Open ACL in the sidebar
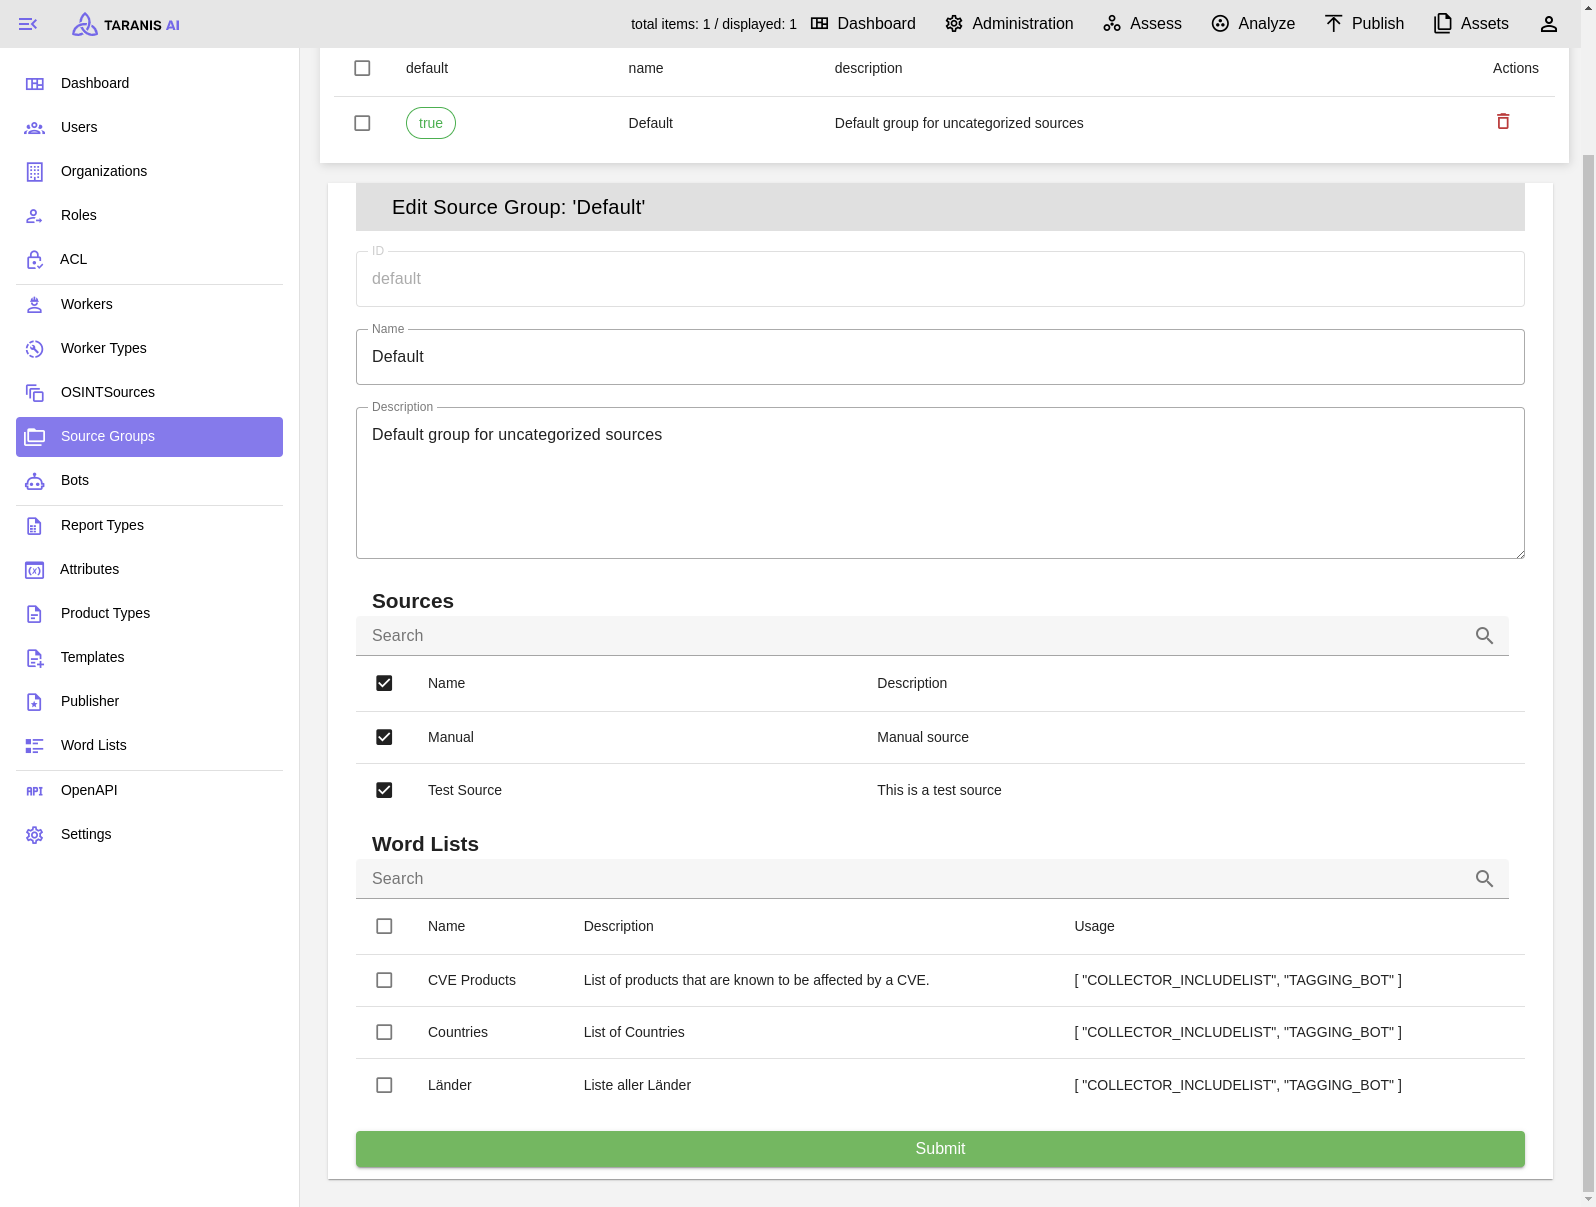Image resolution: width=1596 pixels, height=1207 pixels. click(150, 259)
